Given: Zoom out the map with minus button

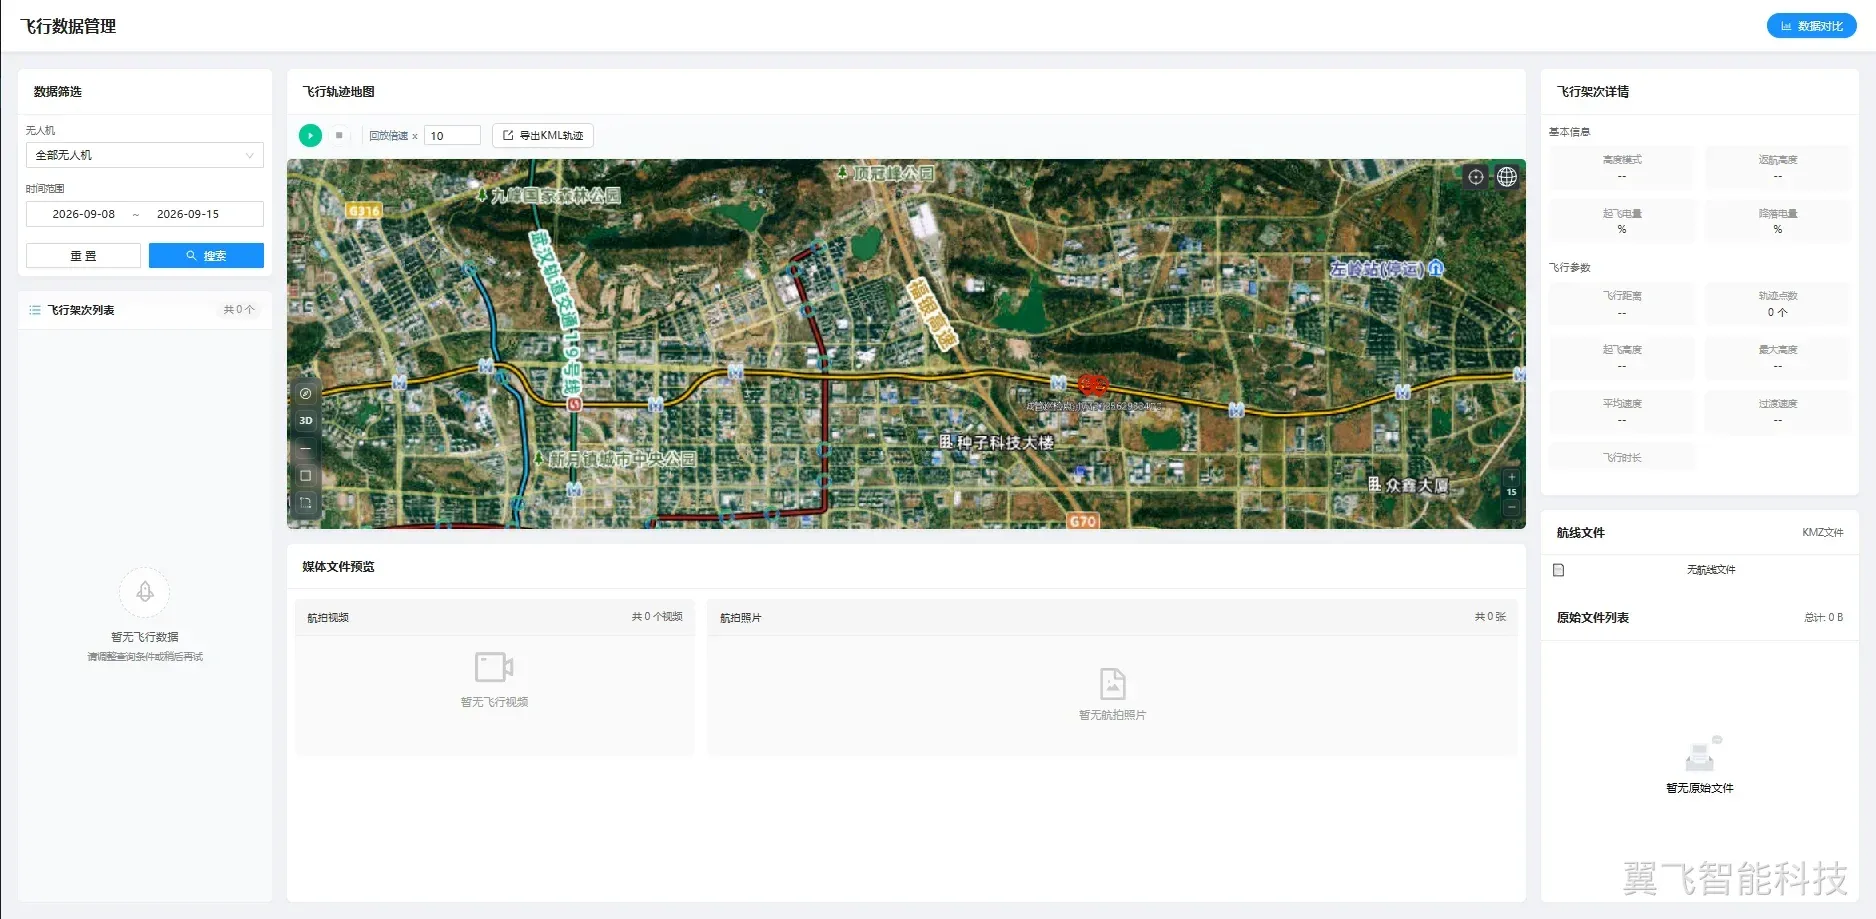Looking at the screenshot, I should [x=1512, y=507].
